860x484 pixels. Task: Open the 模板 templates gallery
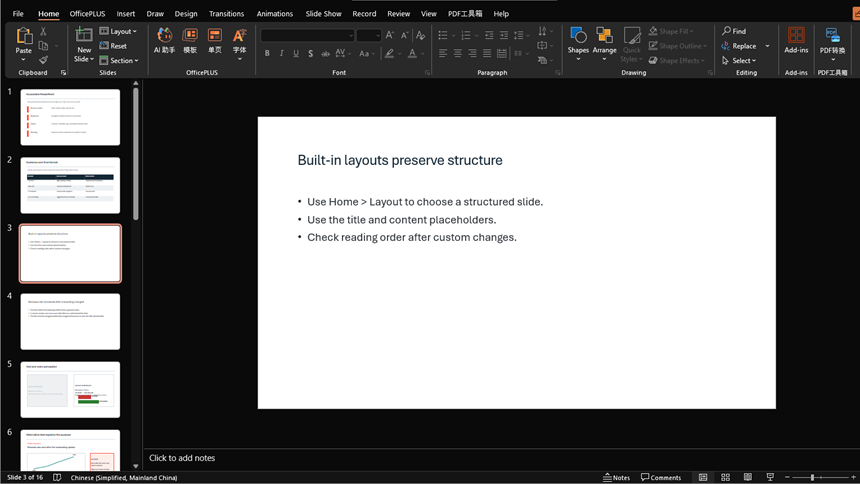coord(190,35)
